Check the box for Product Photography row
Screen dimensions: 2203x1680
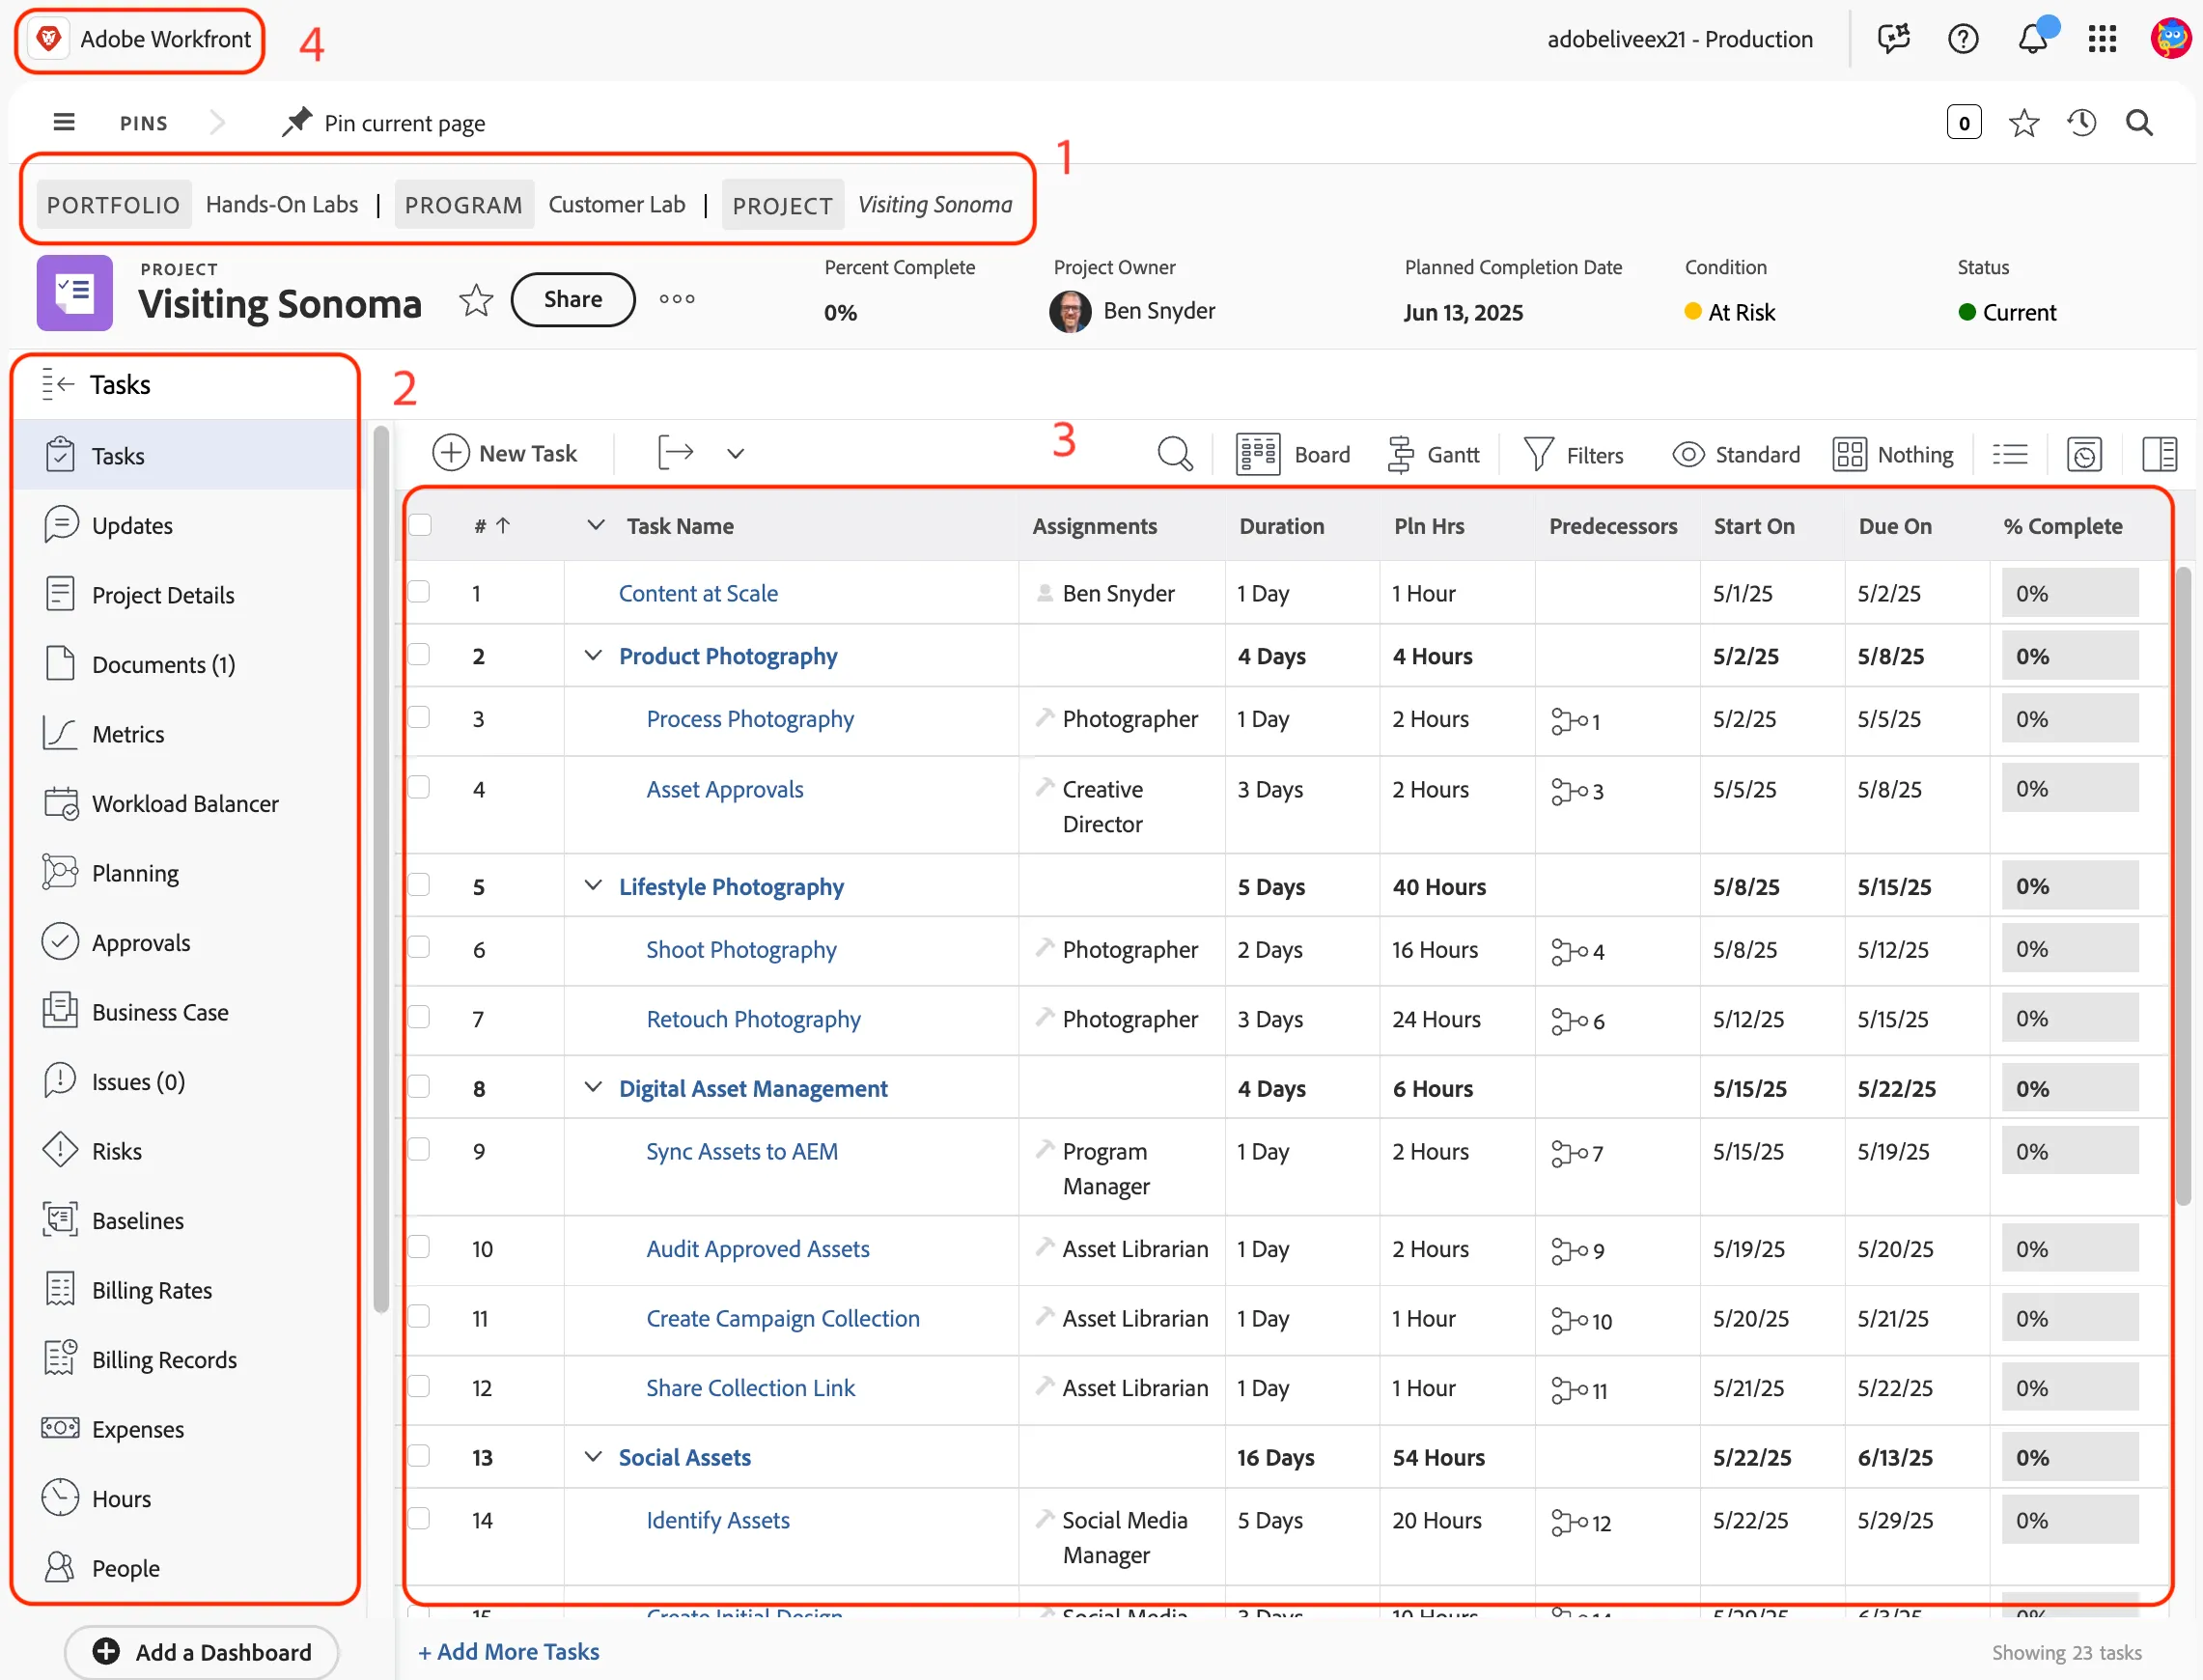[x=420, y=655]
